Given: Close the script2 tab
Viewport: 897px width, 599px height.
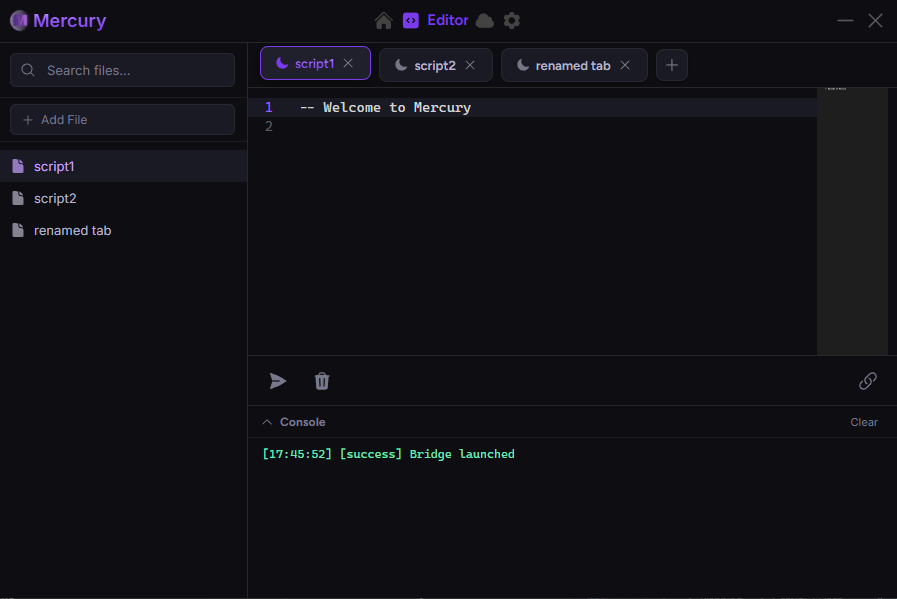Looking at the screenshot, I should (470, 65).
